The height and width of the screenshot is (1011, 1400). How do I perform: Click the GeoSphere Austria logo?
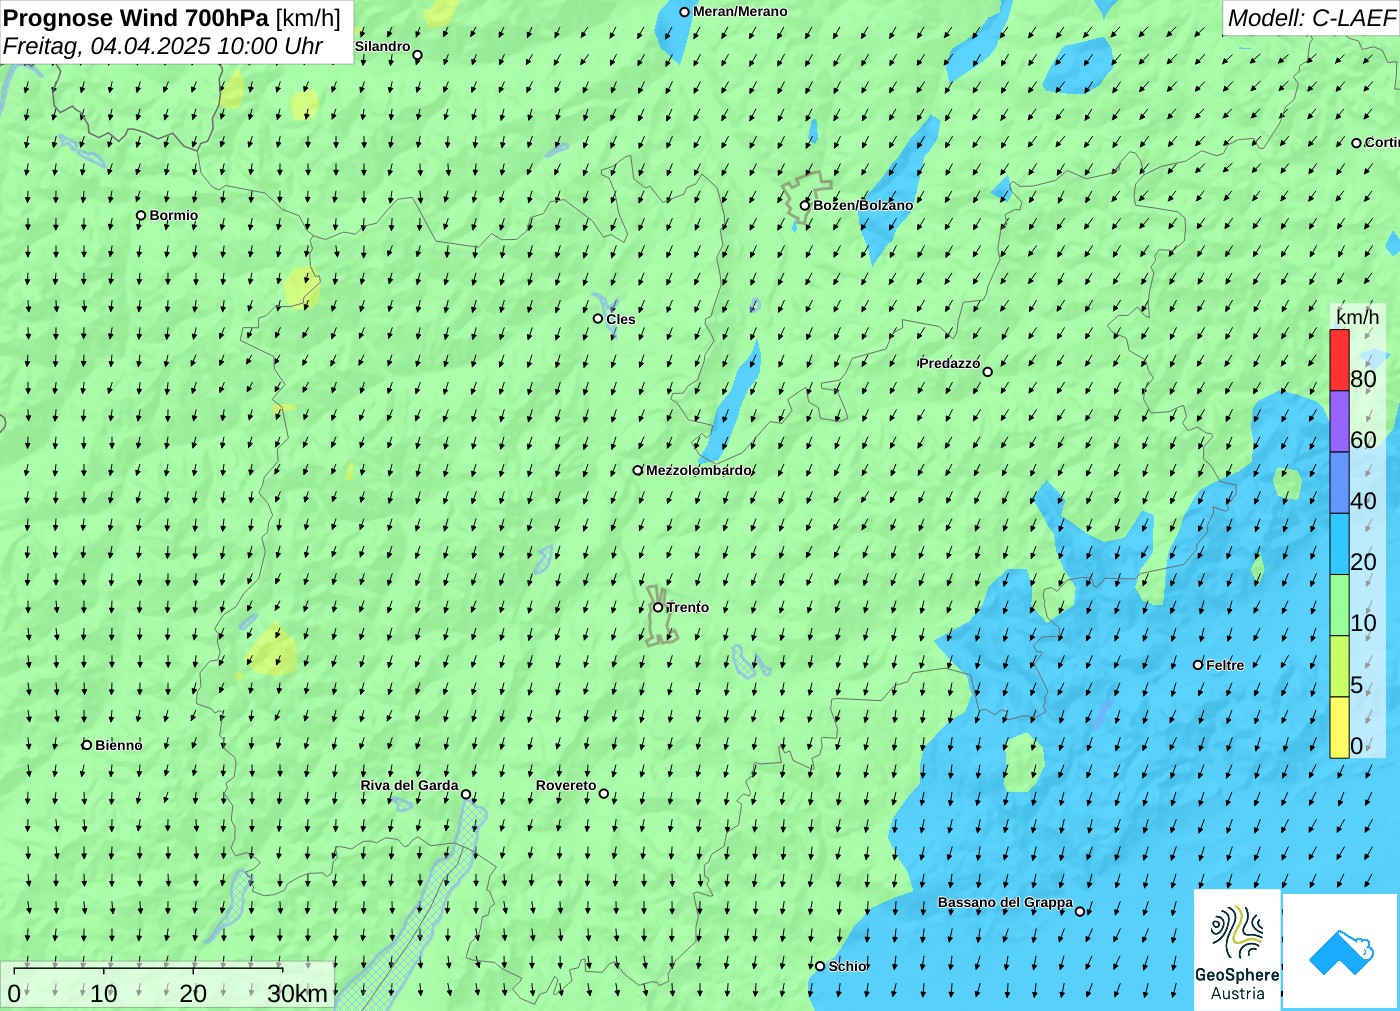1237,949
